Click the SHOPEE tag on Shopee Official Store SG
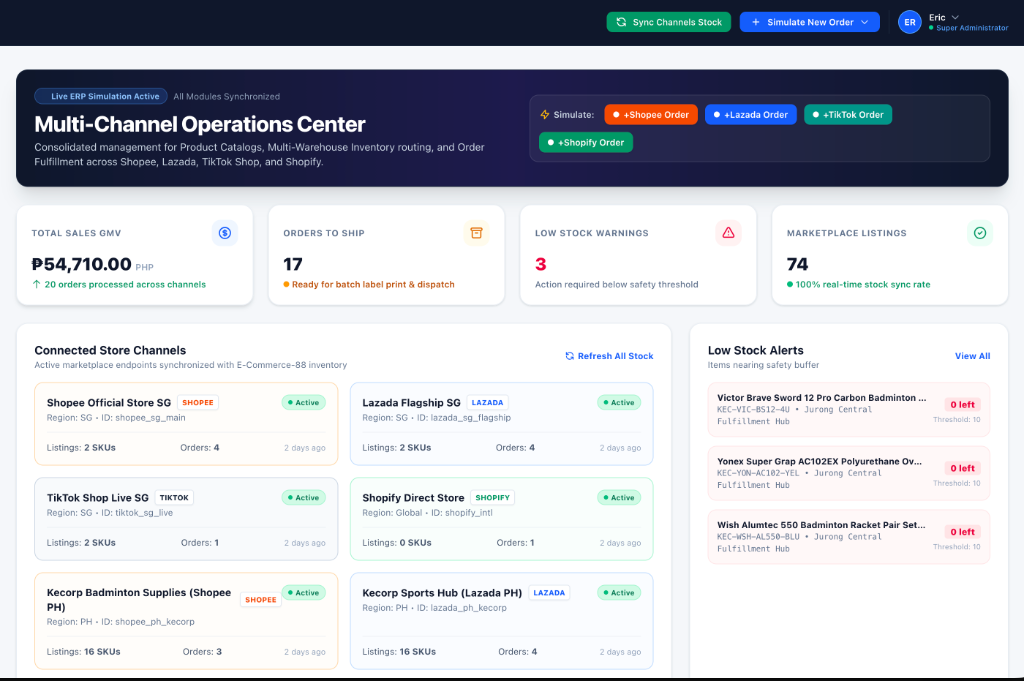 pos(197,403)
